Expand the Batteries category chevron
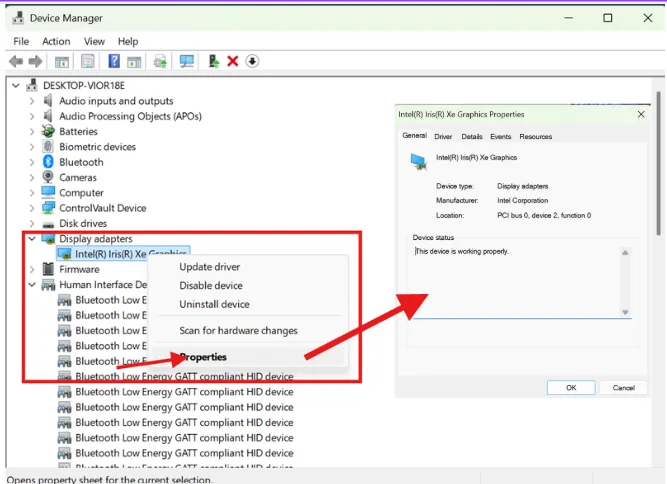This screenshot has height=484, width=667. click(x=32, y=131)
